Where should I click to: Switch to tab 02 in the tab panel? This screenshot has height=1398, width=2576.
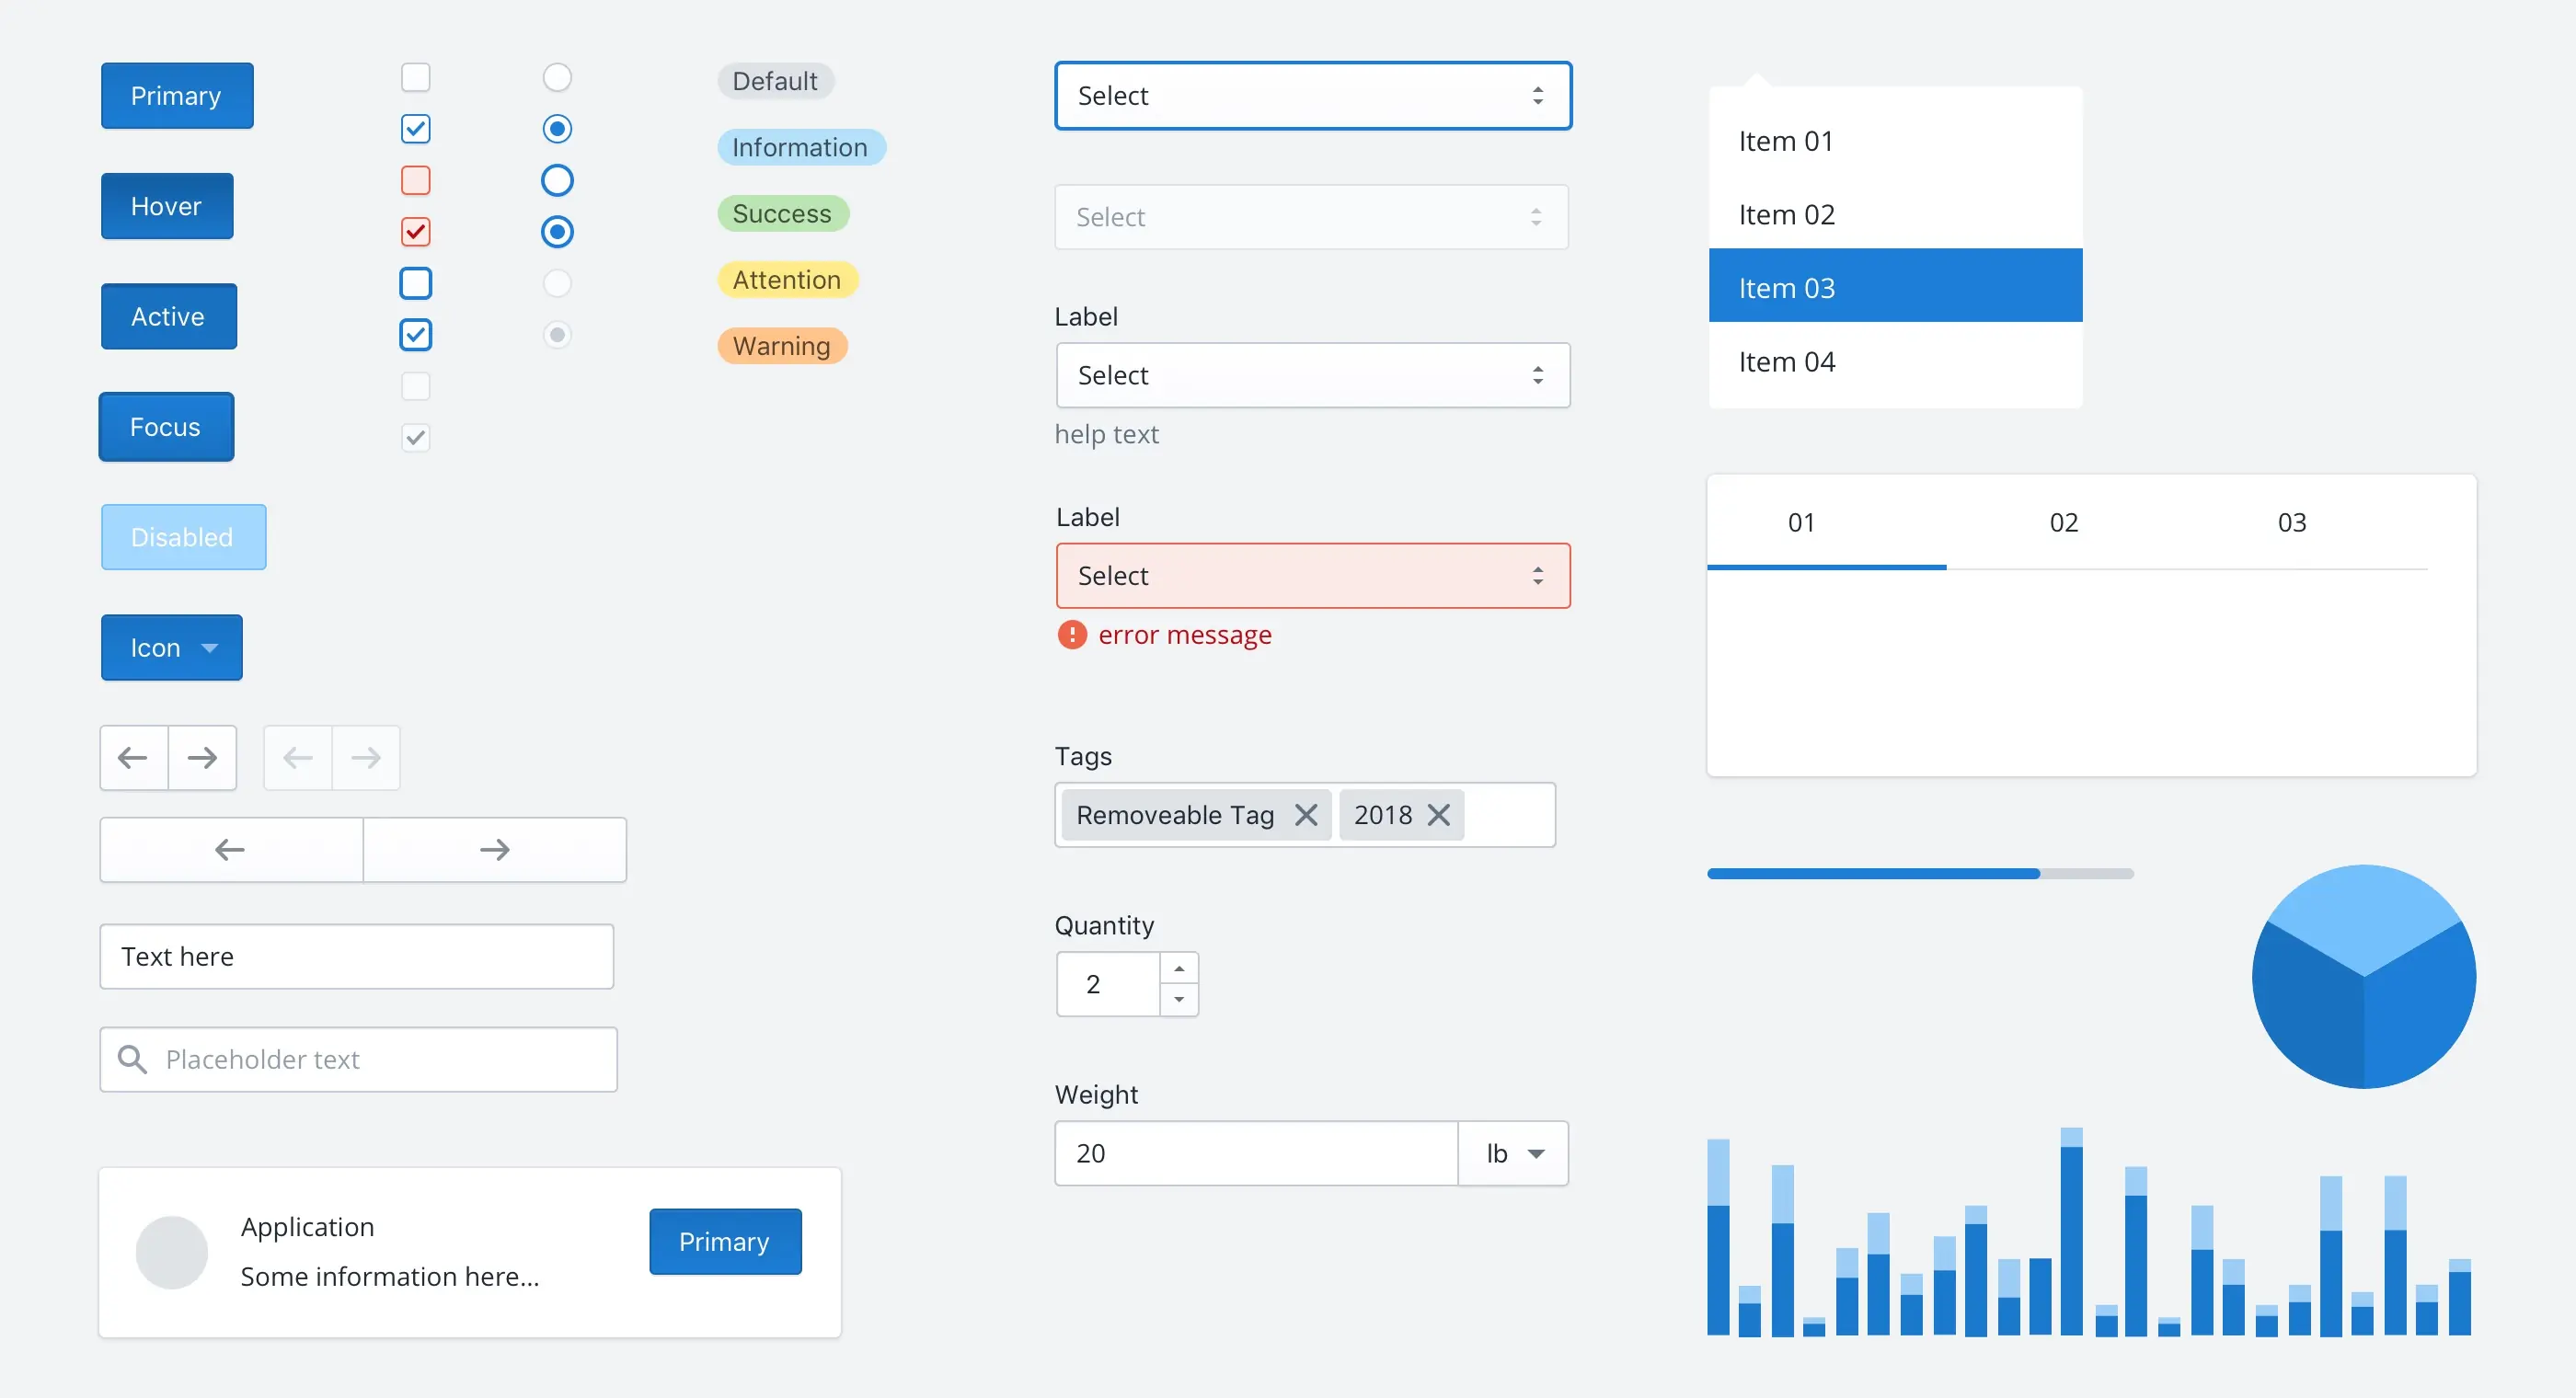[2063, 521]
